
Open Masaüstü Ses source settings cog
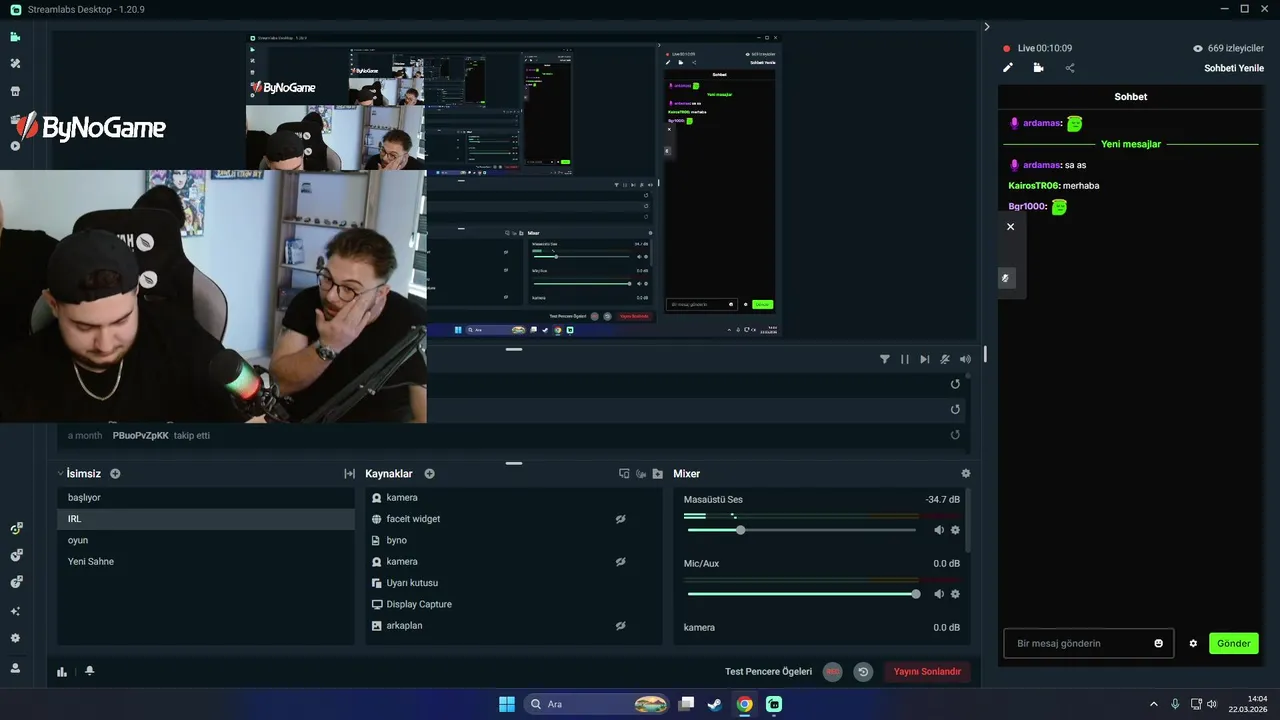(x=955, y=530)
